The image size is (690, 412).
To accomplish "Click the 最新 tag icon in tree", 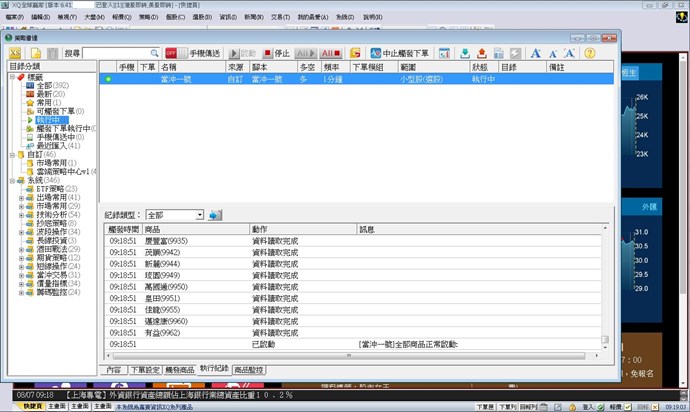I will point(29,94).
